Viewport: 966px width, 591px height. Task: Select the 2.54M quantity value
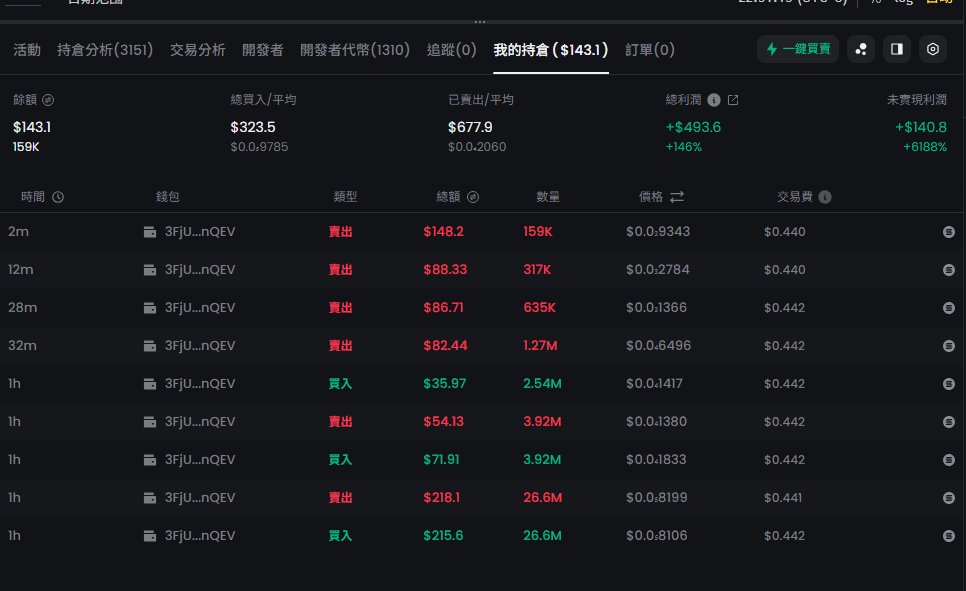[x=542, y=384]
